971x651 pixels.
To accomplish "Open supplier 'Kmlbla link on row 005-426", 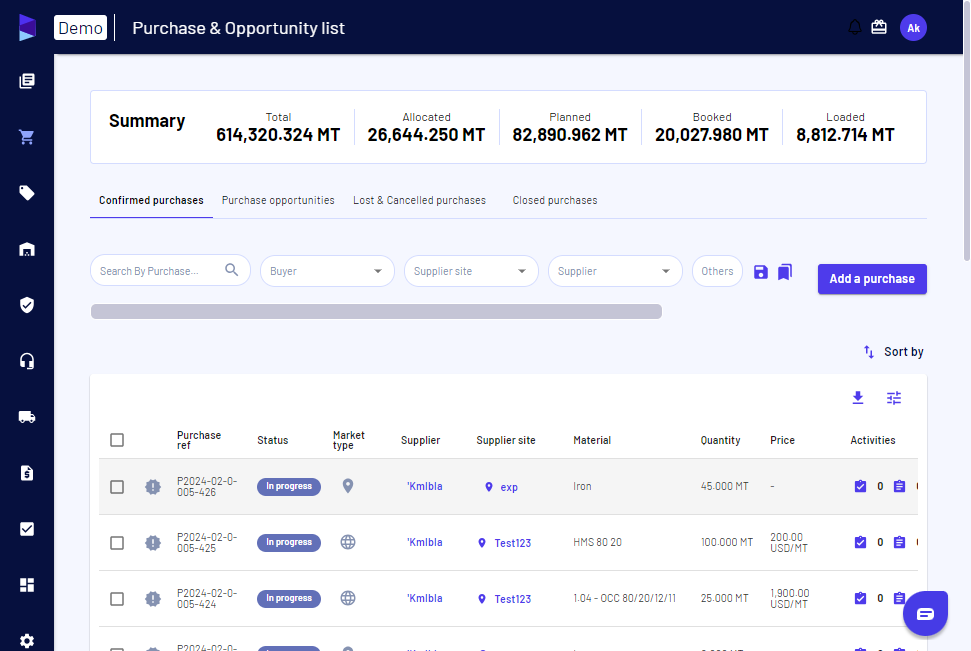I will tap(424, 486).
